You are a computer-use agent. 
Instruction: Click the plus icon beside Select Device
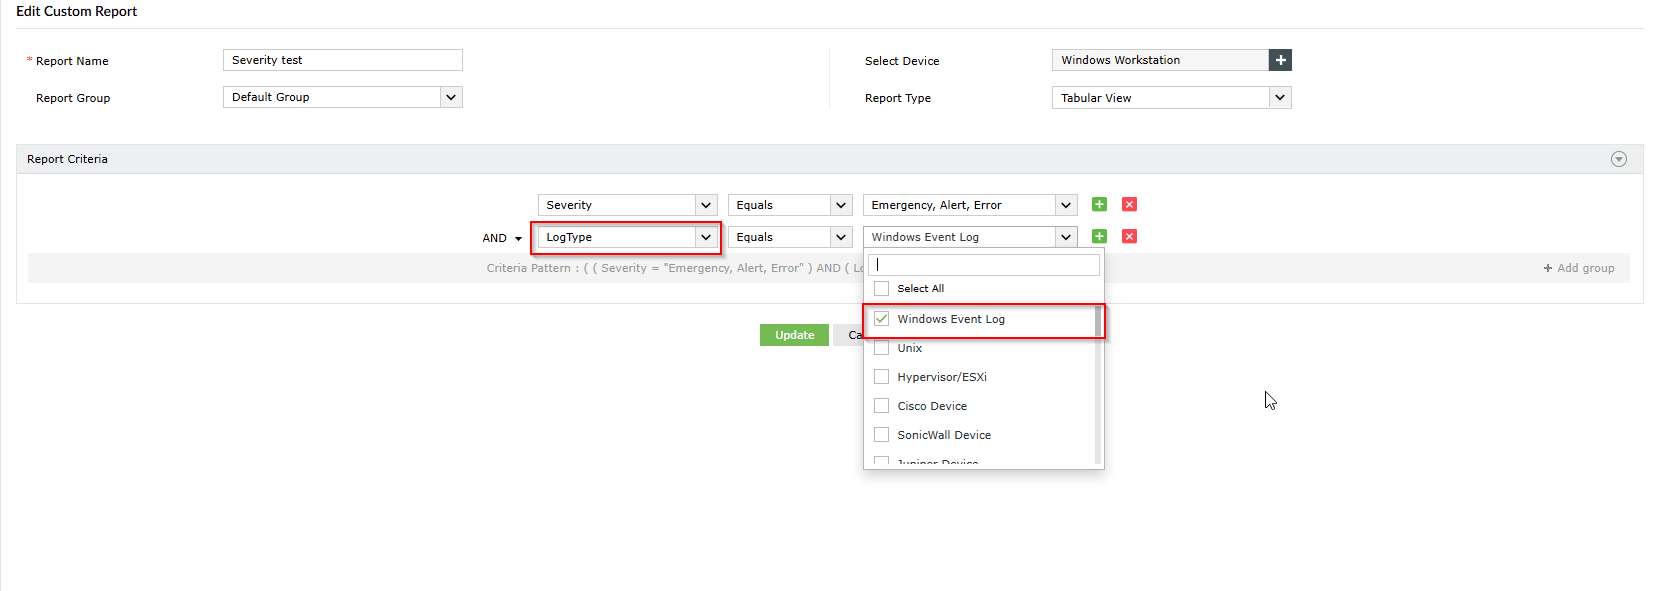point(1280,60)
